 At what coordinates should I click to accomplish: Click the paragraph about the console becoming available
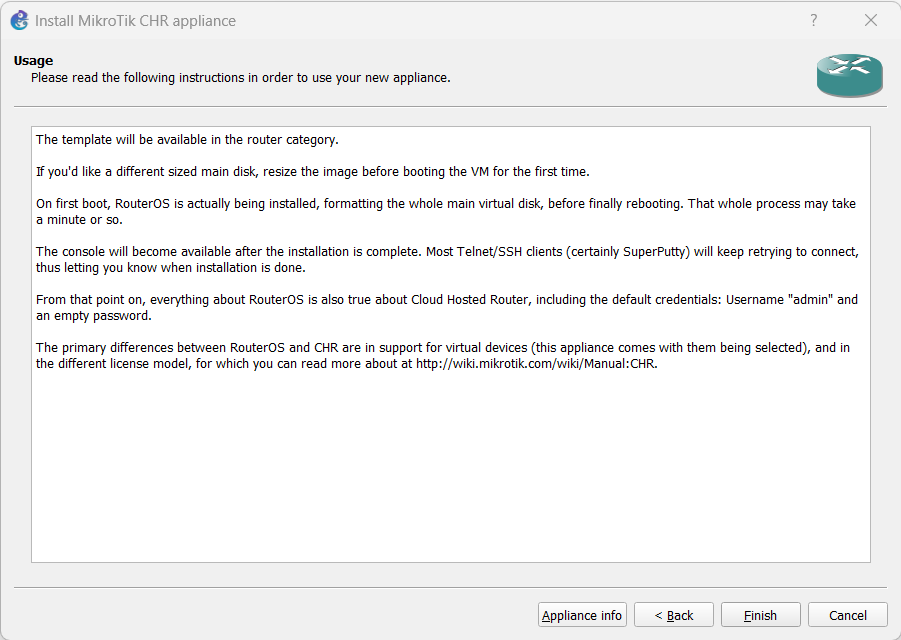[x=447, y=260]
